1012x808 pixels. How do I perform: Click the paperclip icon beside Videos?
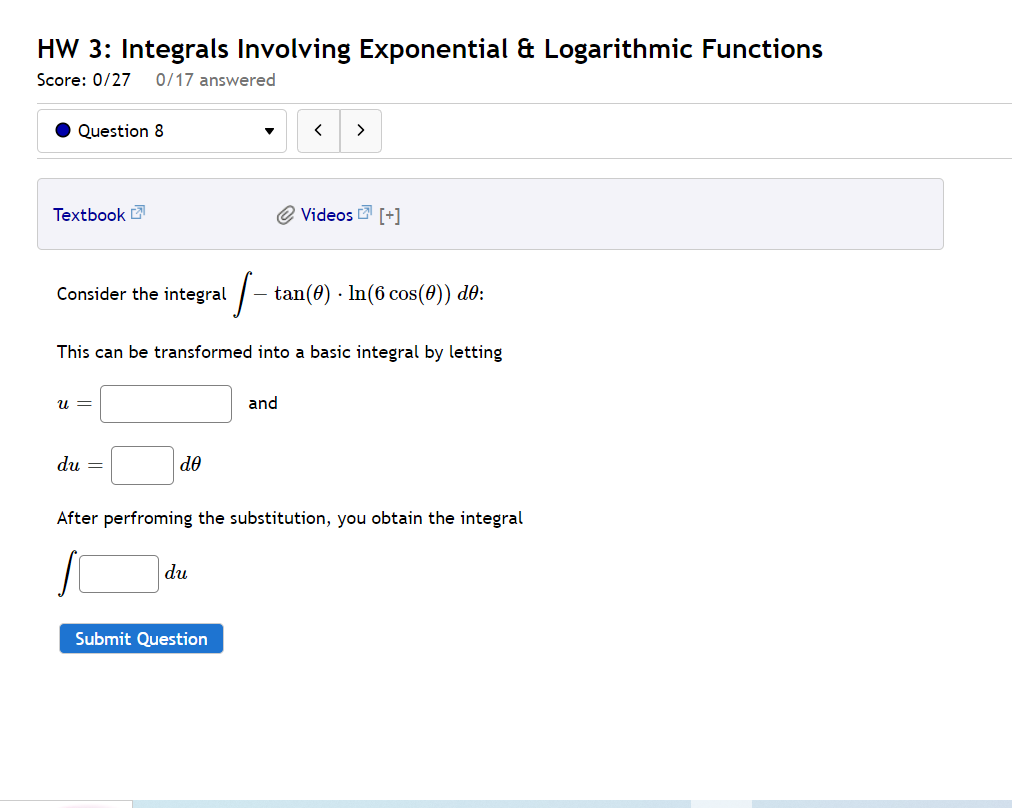pyautogui.click(x=288, y=214)
